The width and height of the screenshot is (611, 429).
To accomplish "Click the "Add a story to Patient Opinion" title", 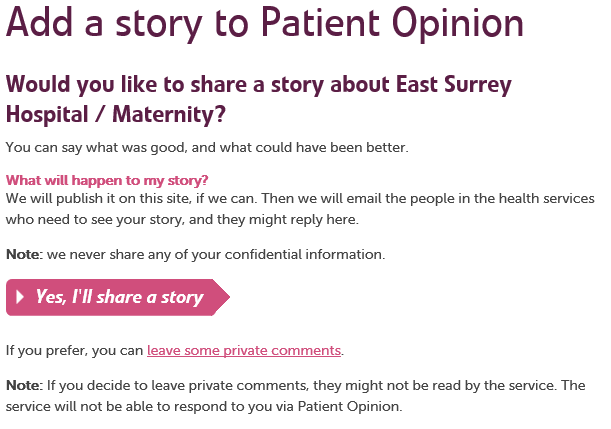I will click(x=265, y=23).
